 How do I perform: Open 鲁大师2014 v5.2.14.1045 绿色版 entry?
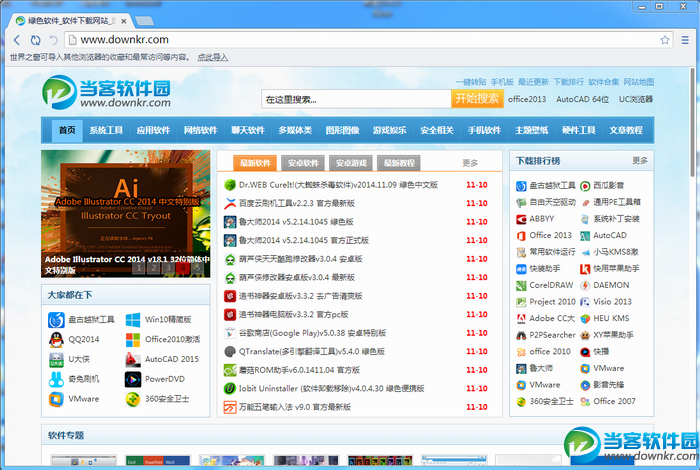point(296,222)
